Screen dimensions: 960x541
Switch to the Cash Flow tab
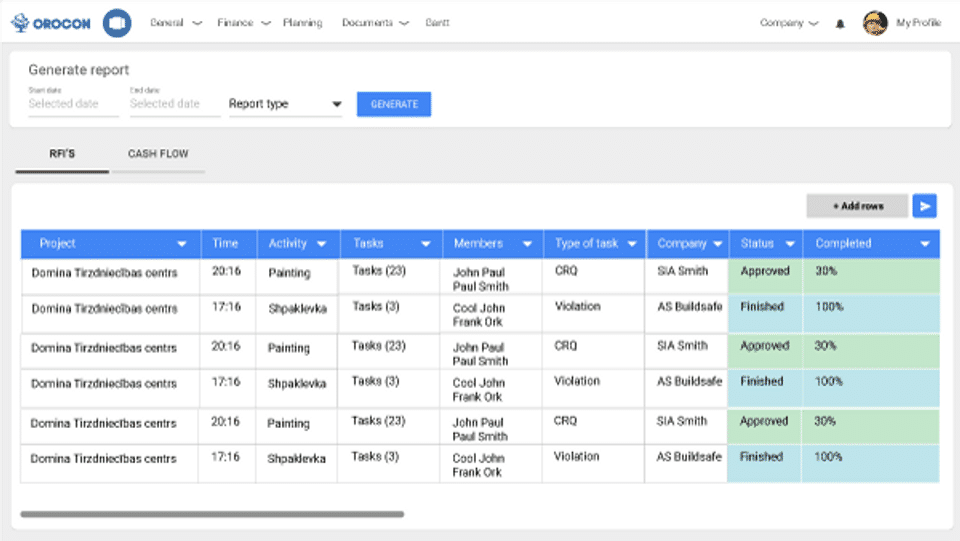pos(158,154)
